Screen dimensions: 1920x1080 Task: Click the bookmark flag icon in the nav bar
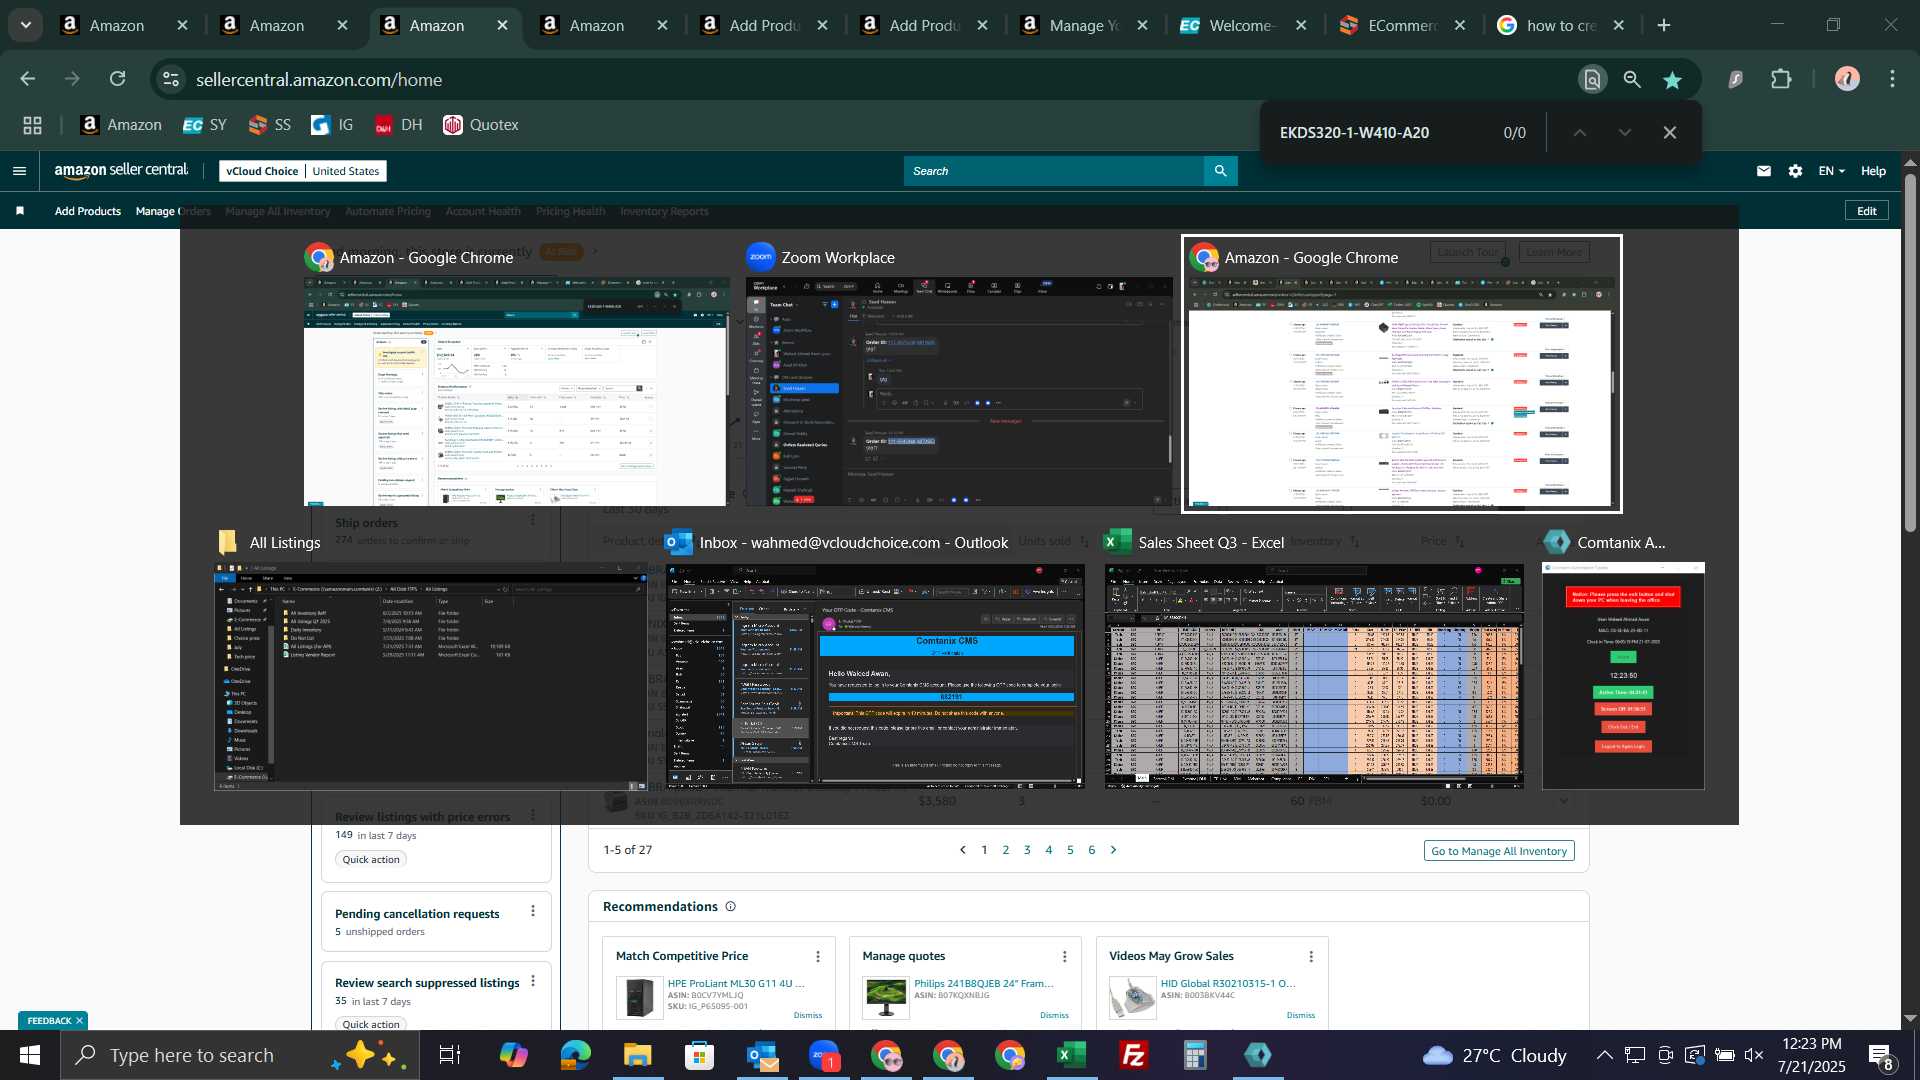[20, 211]
